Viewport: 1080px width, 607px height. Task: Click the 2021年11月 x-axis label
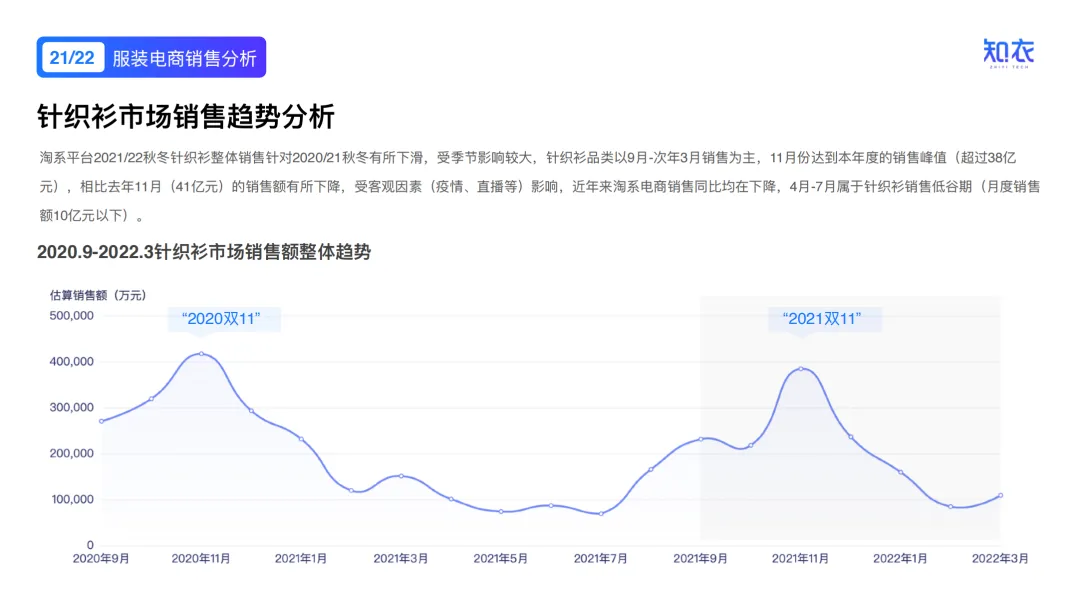800,559
